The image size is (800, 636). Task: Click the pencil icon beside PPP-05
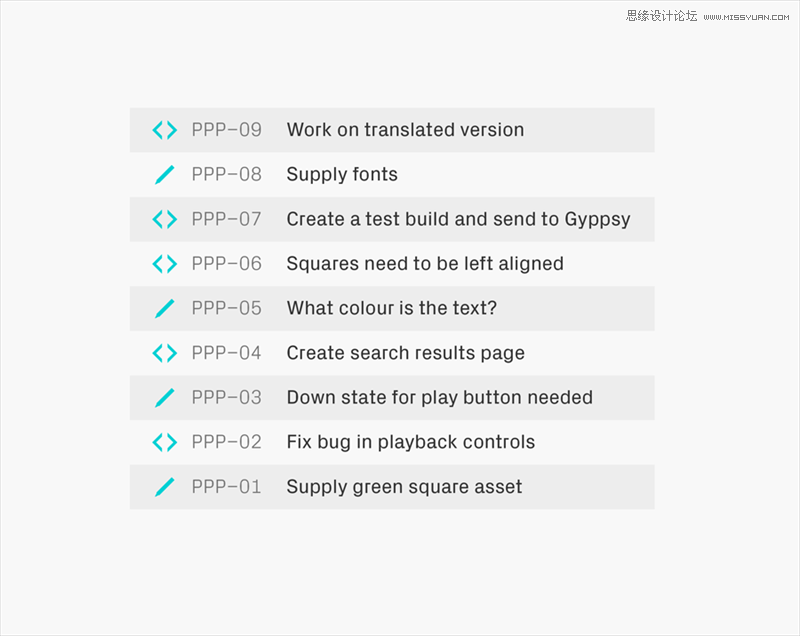165,309
